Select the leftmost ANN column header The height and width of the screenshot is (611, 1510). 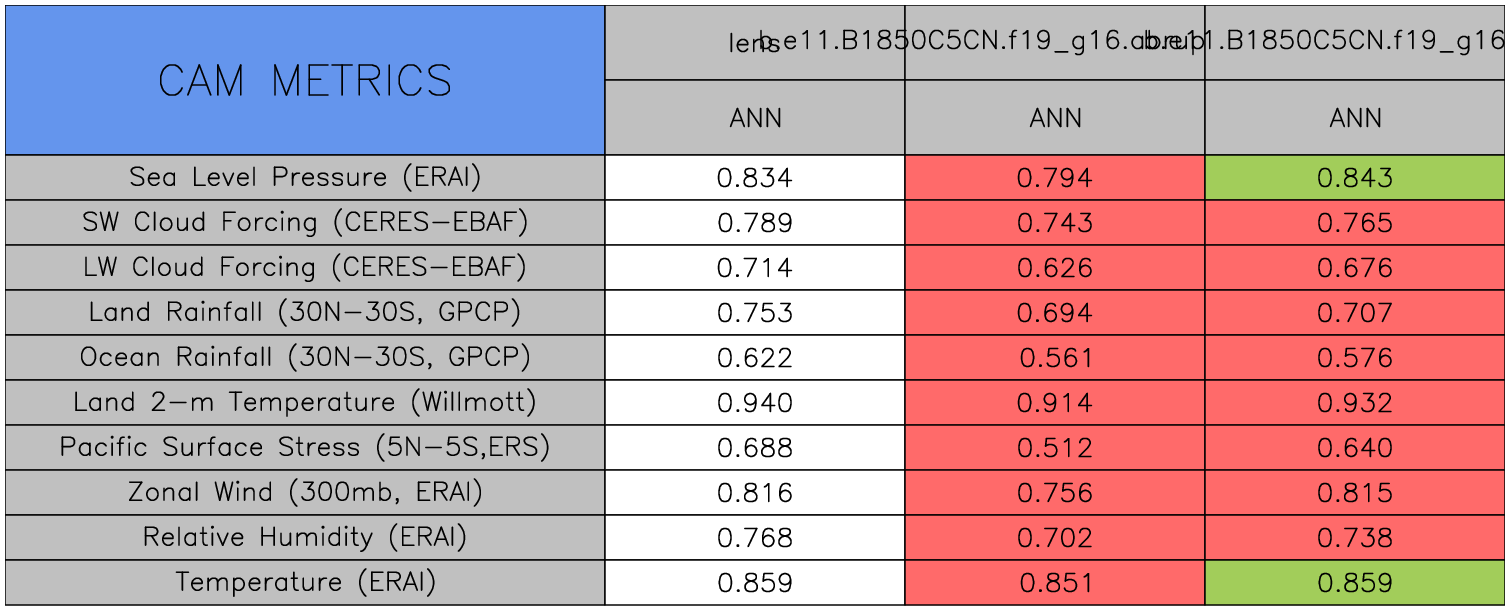[755, 118]
